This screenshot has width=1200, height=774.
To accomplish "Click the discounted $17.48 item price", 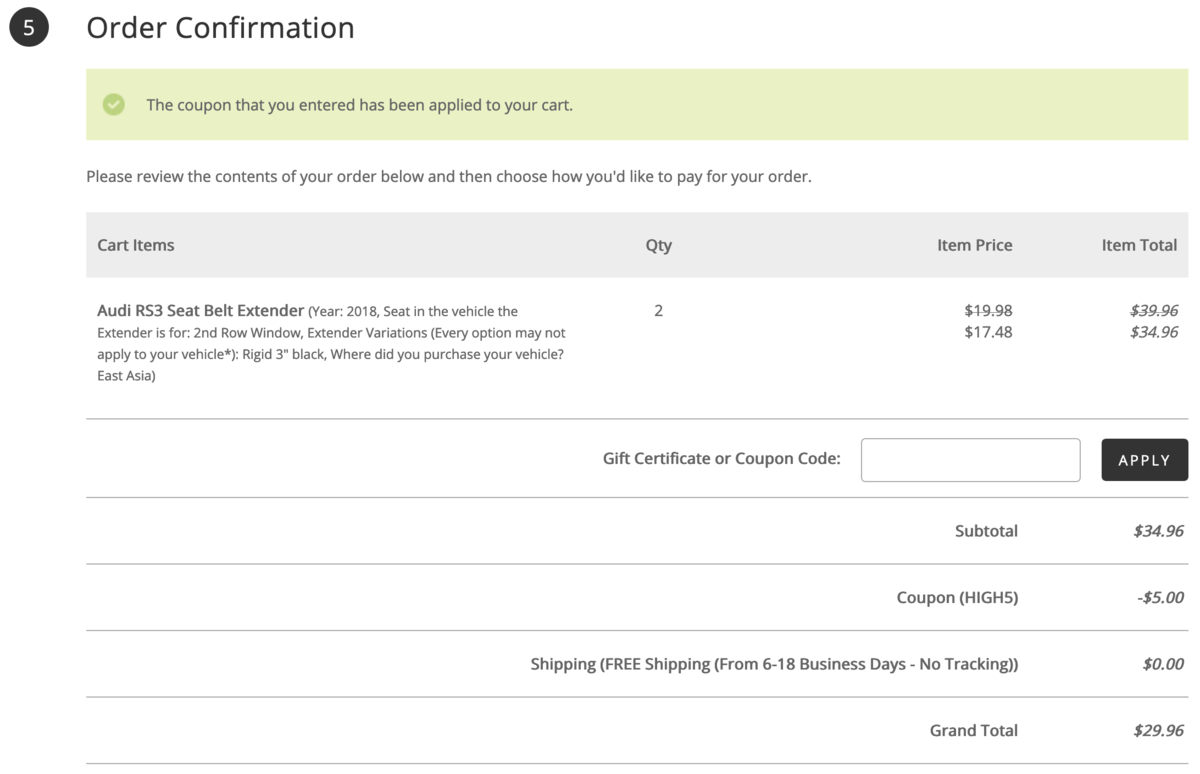I will (x=988, y=332).
